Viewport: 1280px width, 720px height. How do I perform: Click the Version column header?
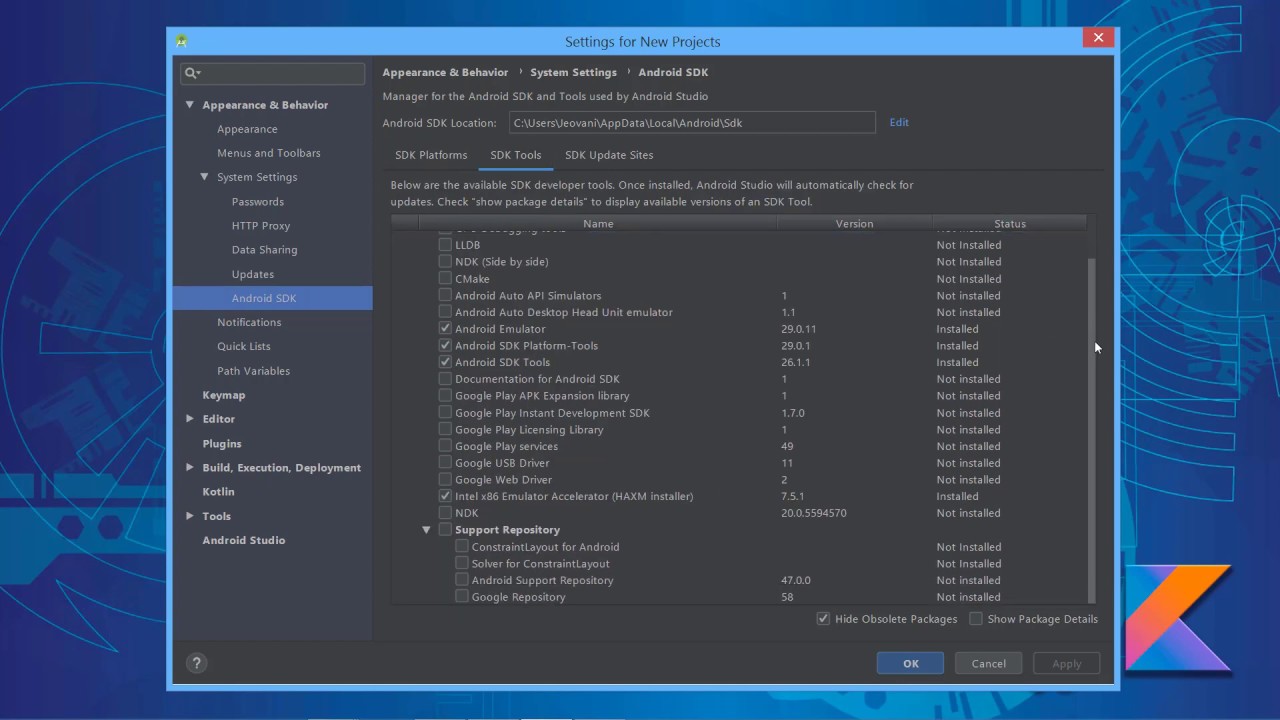coord(854,224)
